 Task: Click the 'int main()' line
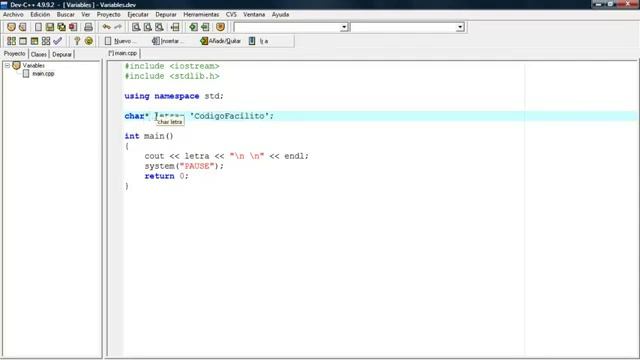(x=149, y=136)
